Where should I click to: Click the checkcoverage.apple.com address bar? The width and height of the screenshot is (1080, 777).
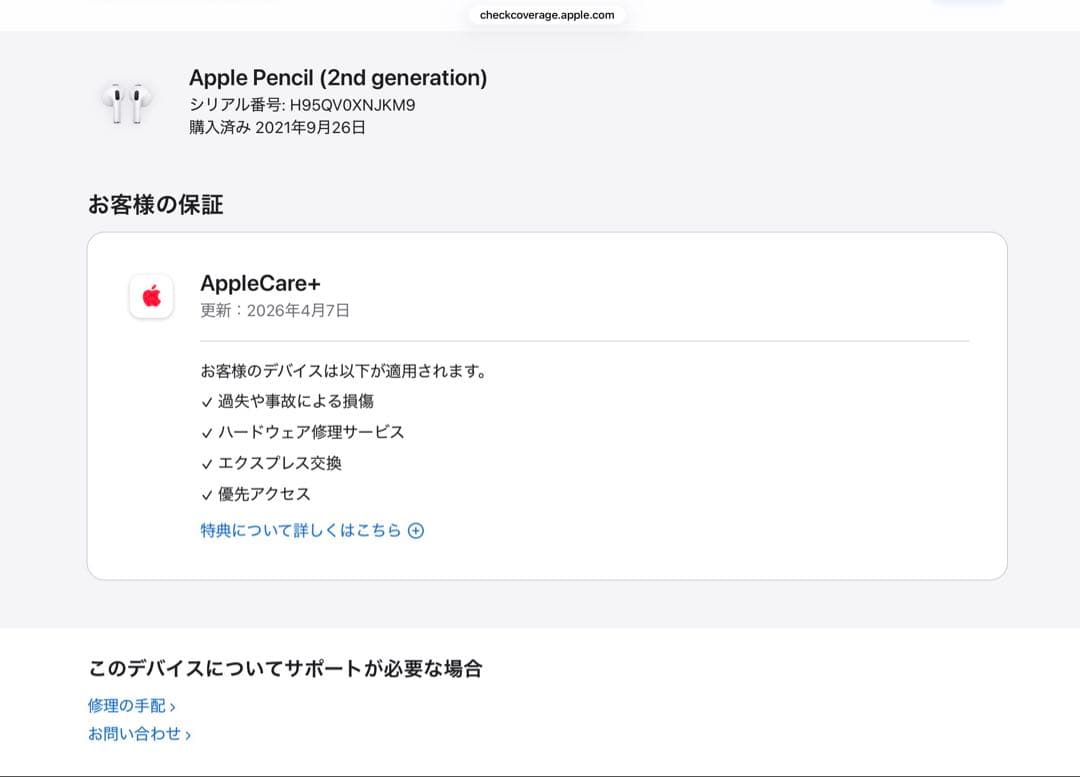point(546,15)
